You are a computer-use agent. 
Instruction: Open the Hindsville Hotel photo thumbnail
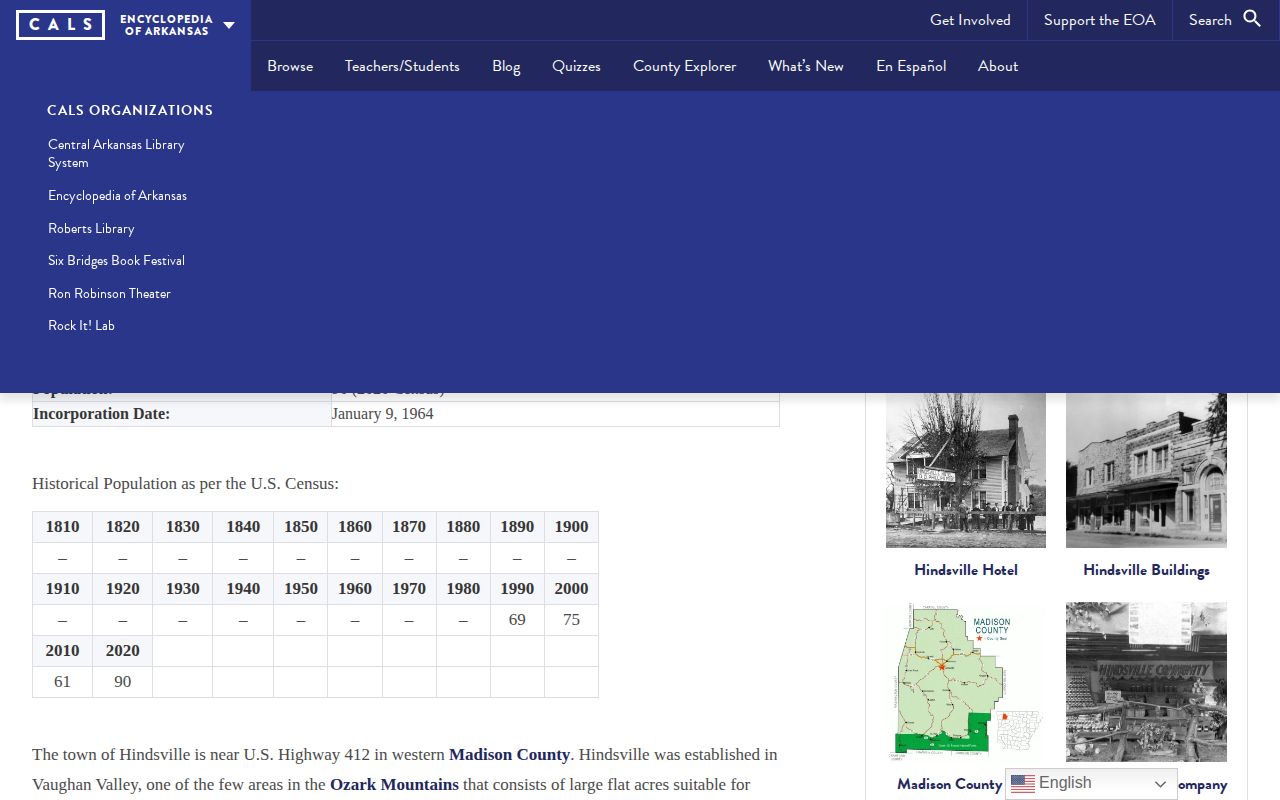[x=966, y=470]
